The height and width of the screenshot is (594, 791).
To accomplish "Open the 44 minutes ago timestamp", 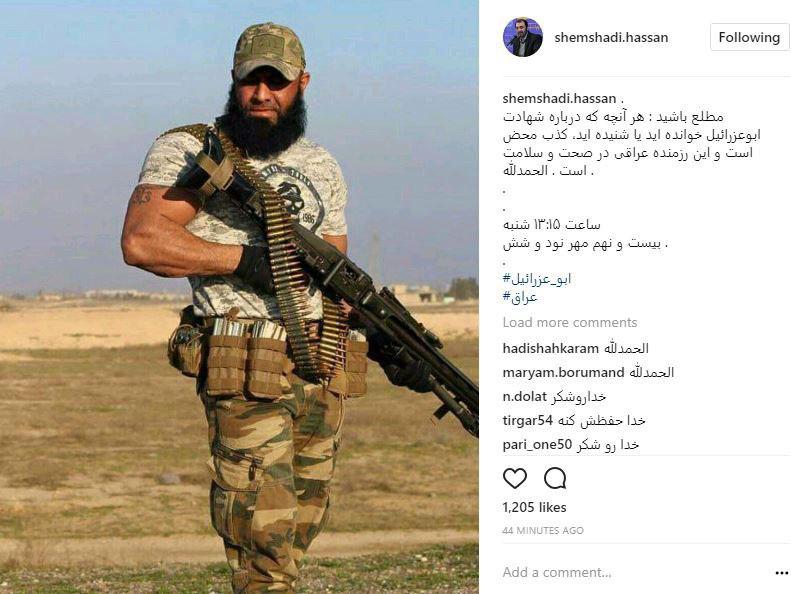I will click(x=543, y=530).
